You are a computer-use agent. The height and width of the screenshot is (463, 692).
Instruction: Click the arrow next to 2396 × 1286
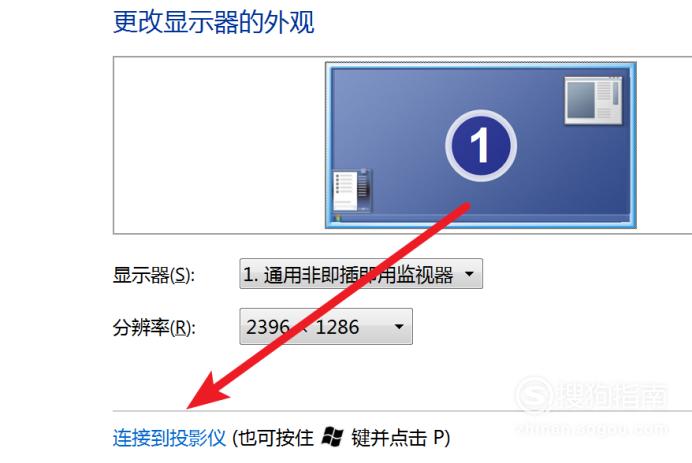coord(399,327)
